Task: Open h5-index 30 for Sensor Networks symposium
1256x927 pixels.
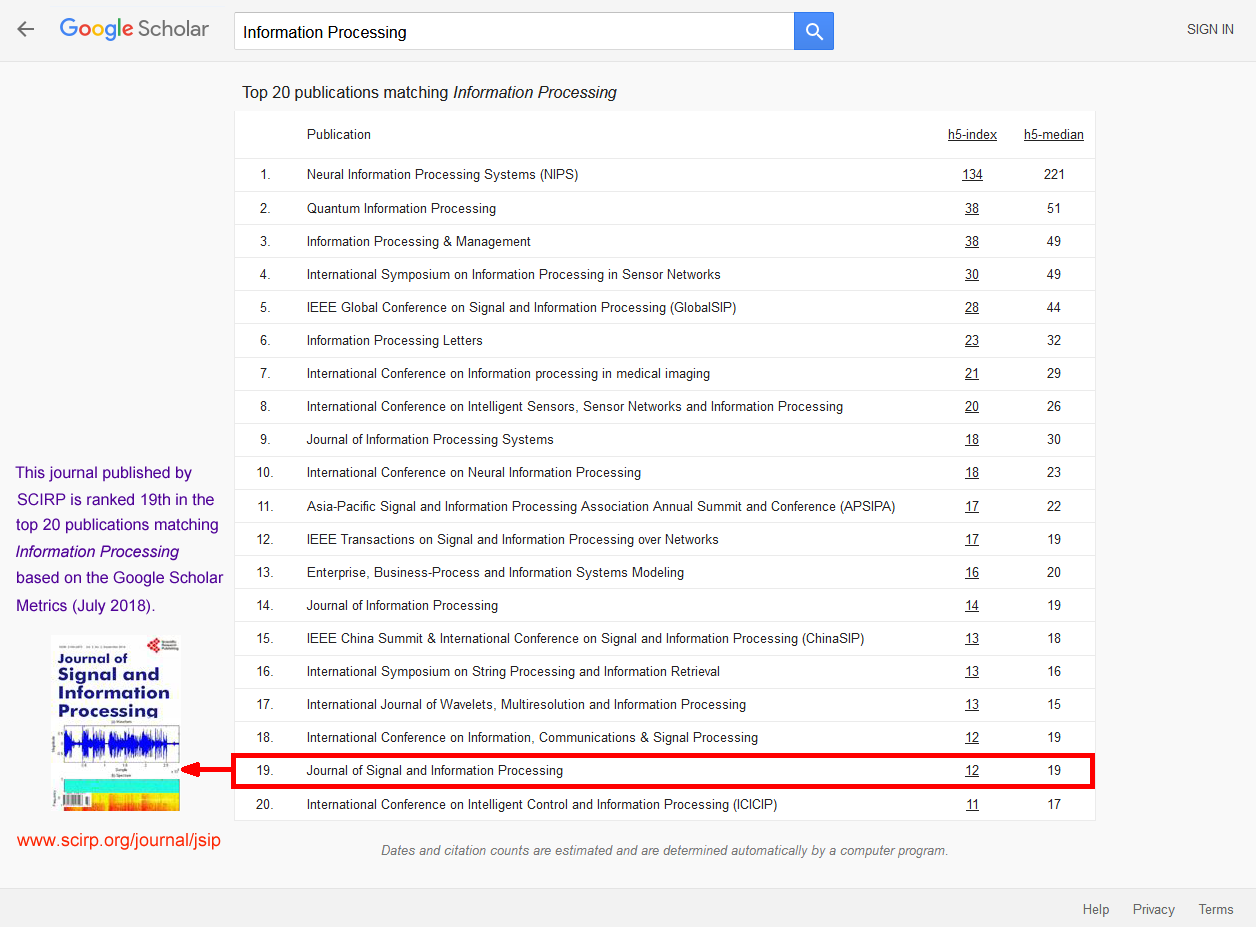Action: point(972,275)
